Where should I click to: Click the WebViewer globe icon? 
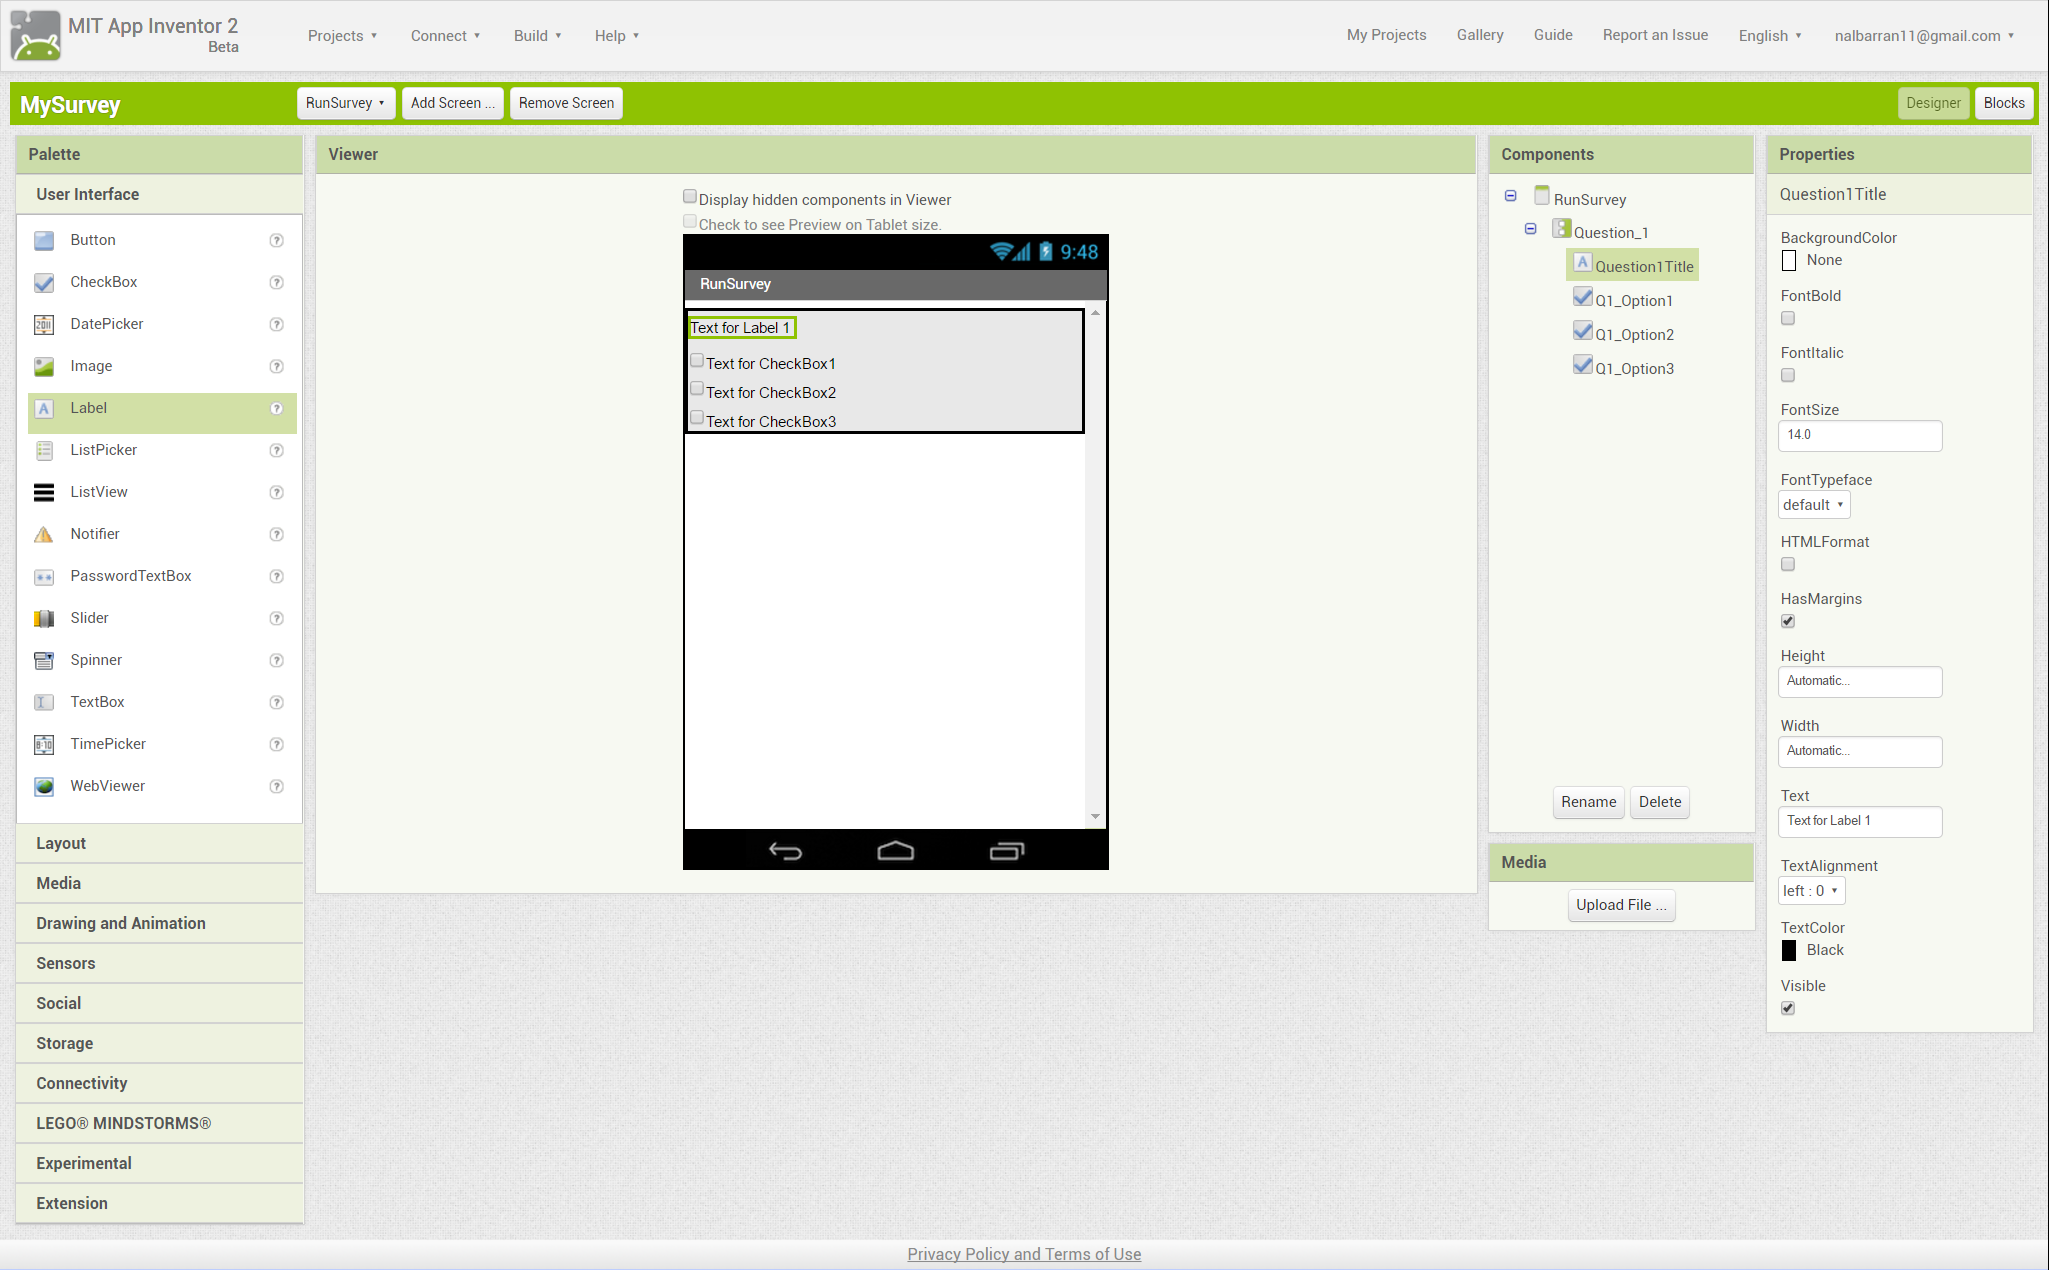click(x=44, y=786)
